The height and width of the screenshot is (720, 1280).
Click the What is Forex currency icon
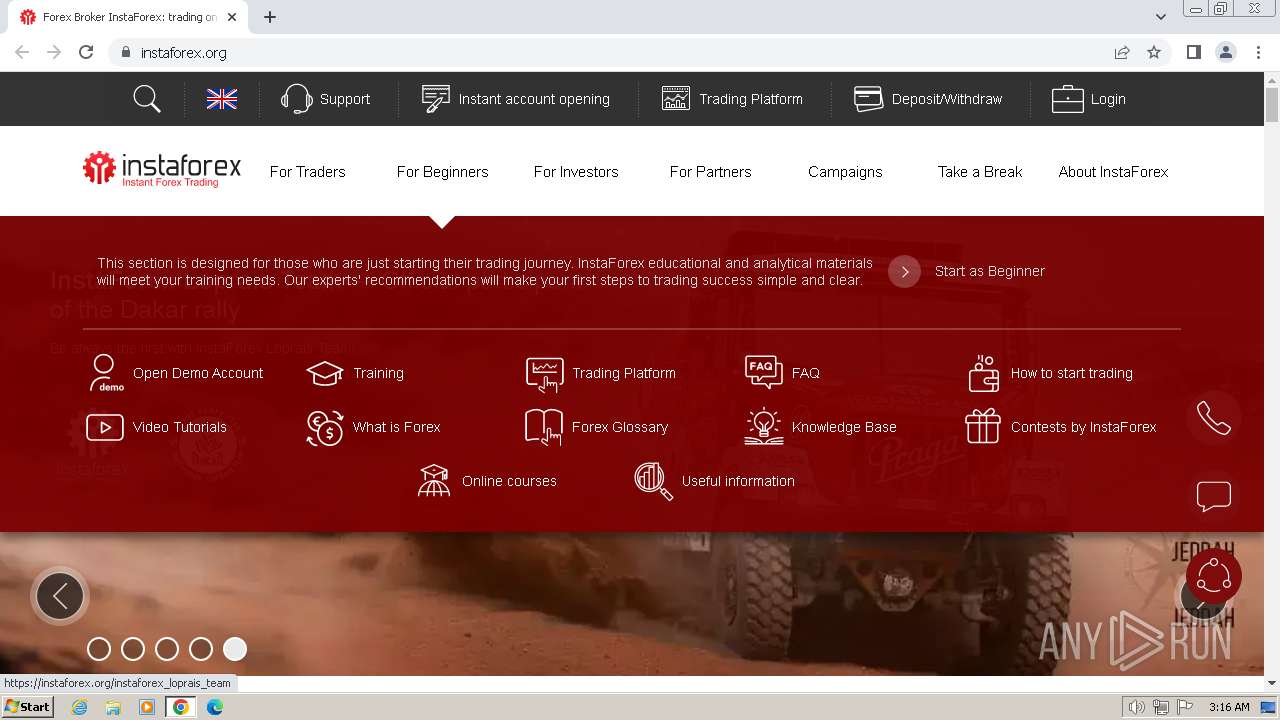pos(325,428)
